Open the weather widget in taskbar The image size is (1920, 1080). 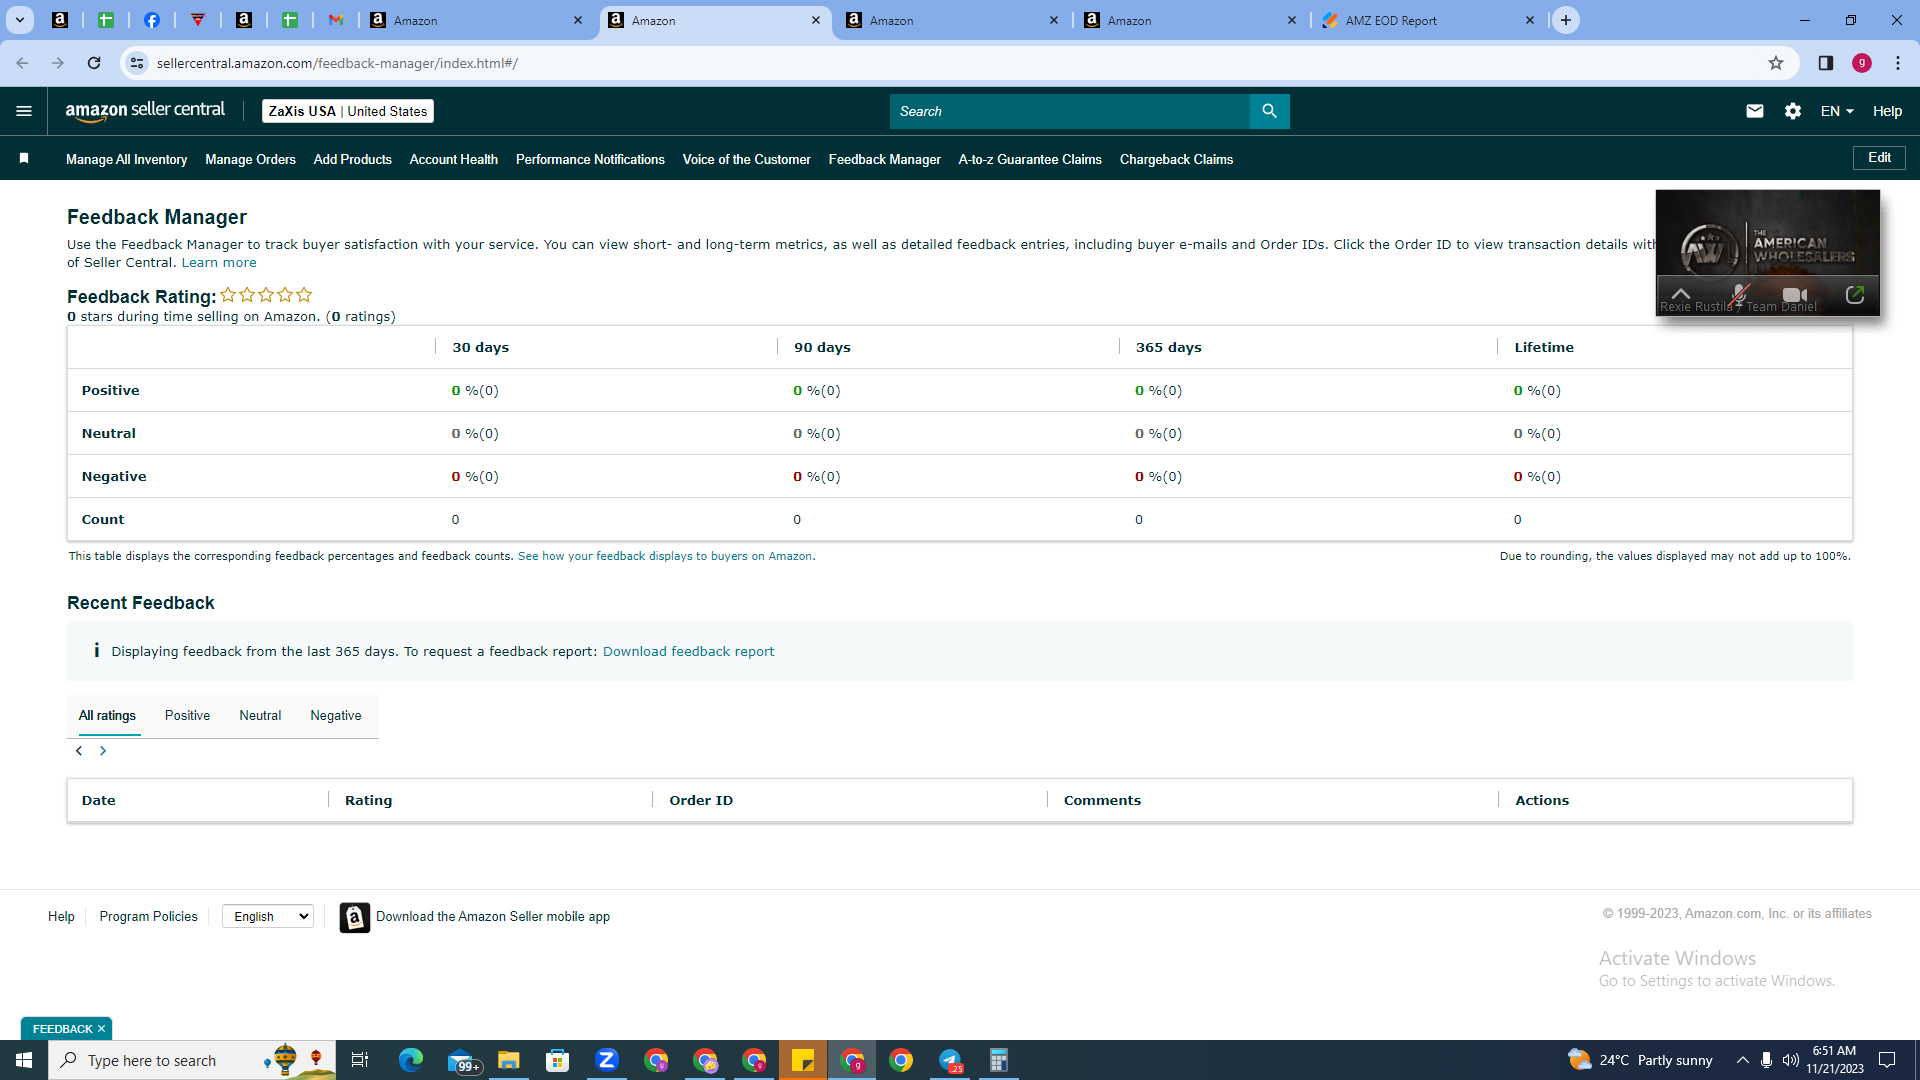pyautogui.click(x=1639, y=1060)
